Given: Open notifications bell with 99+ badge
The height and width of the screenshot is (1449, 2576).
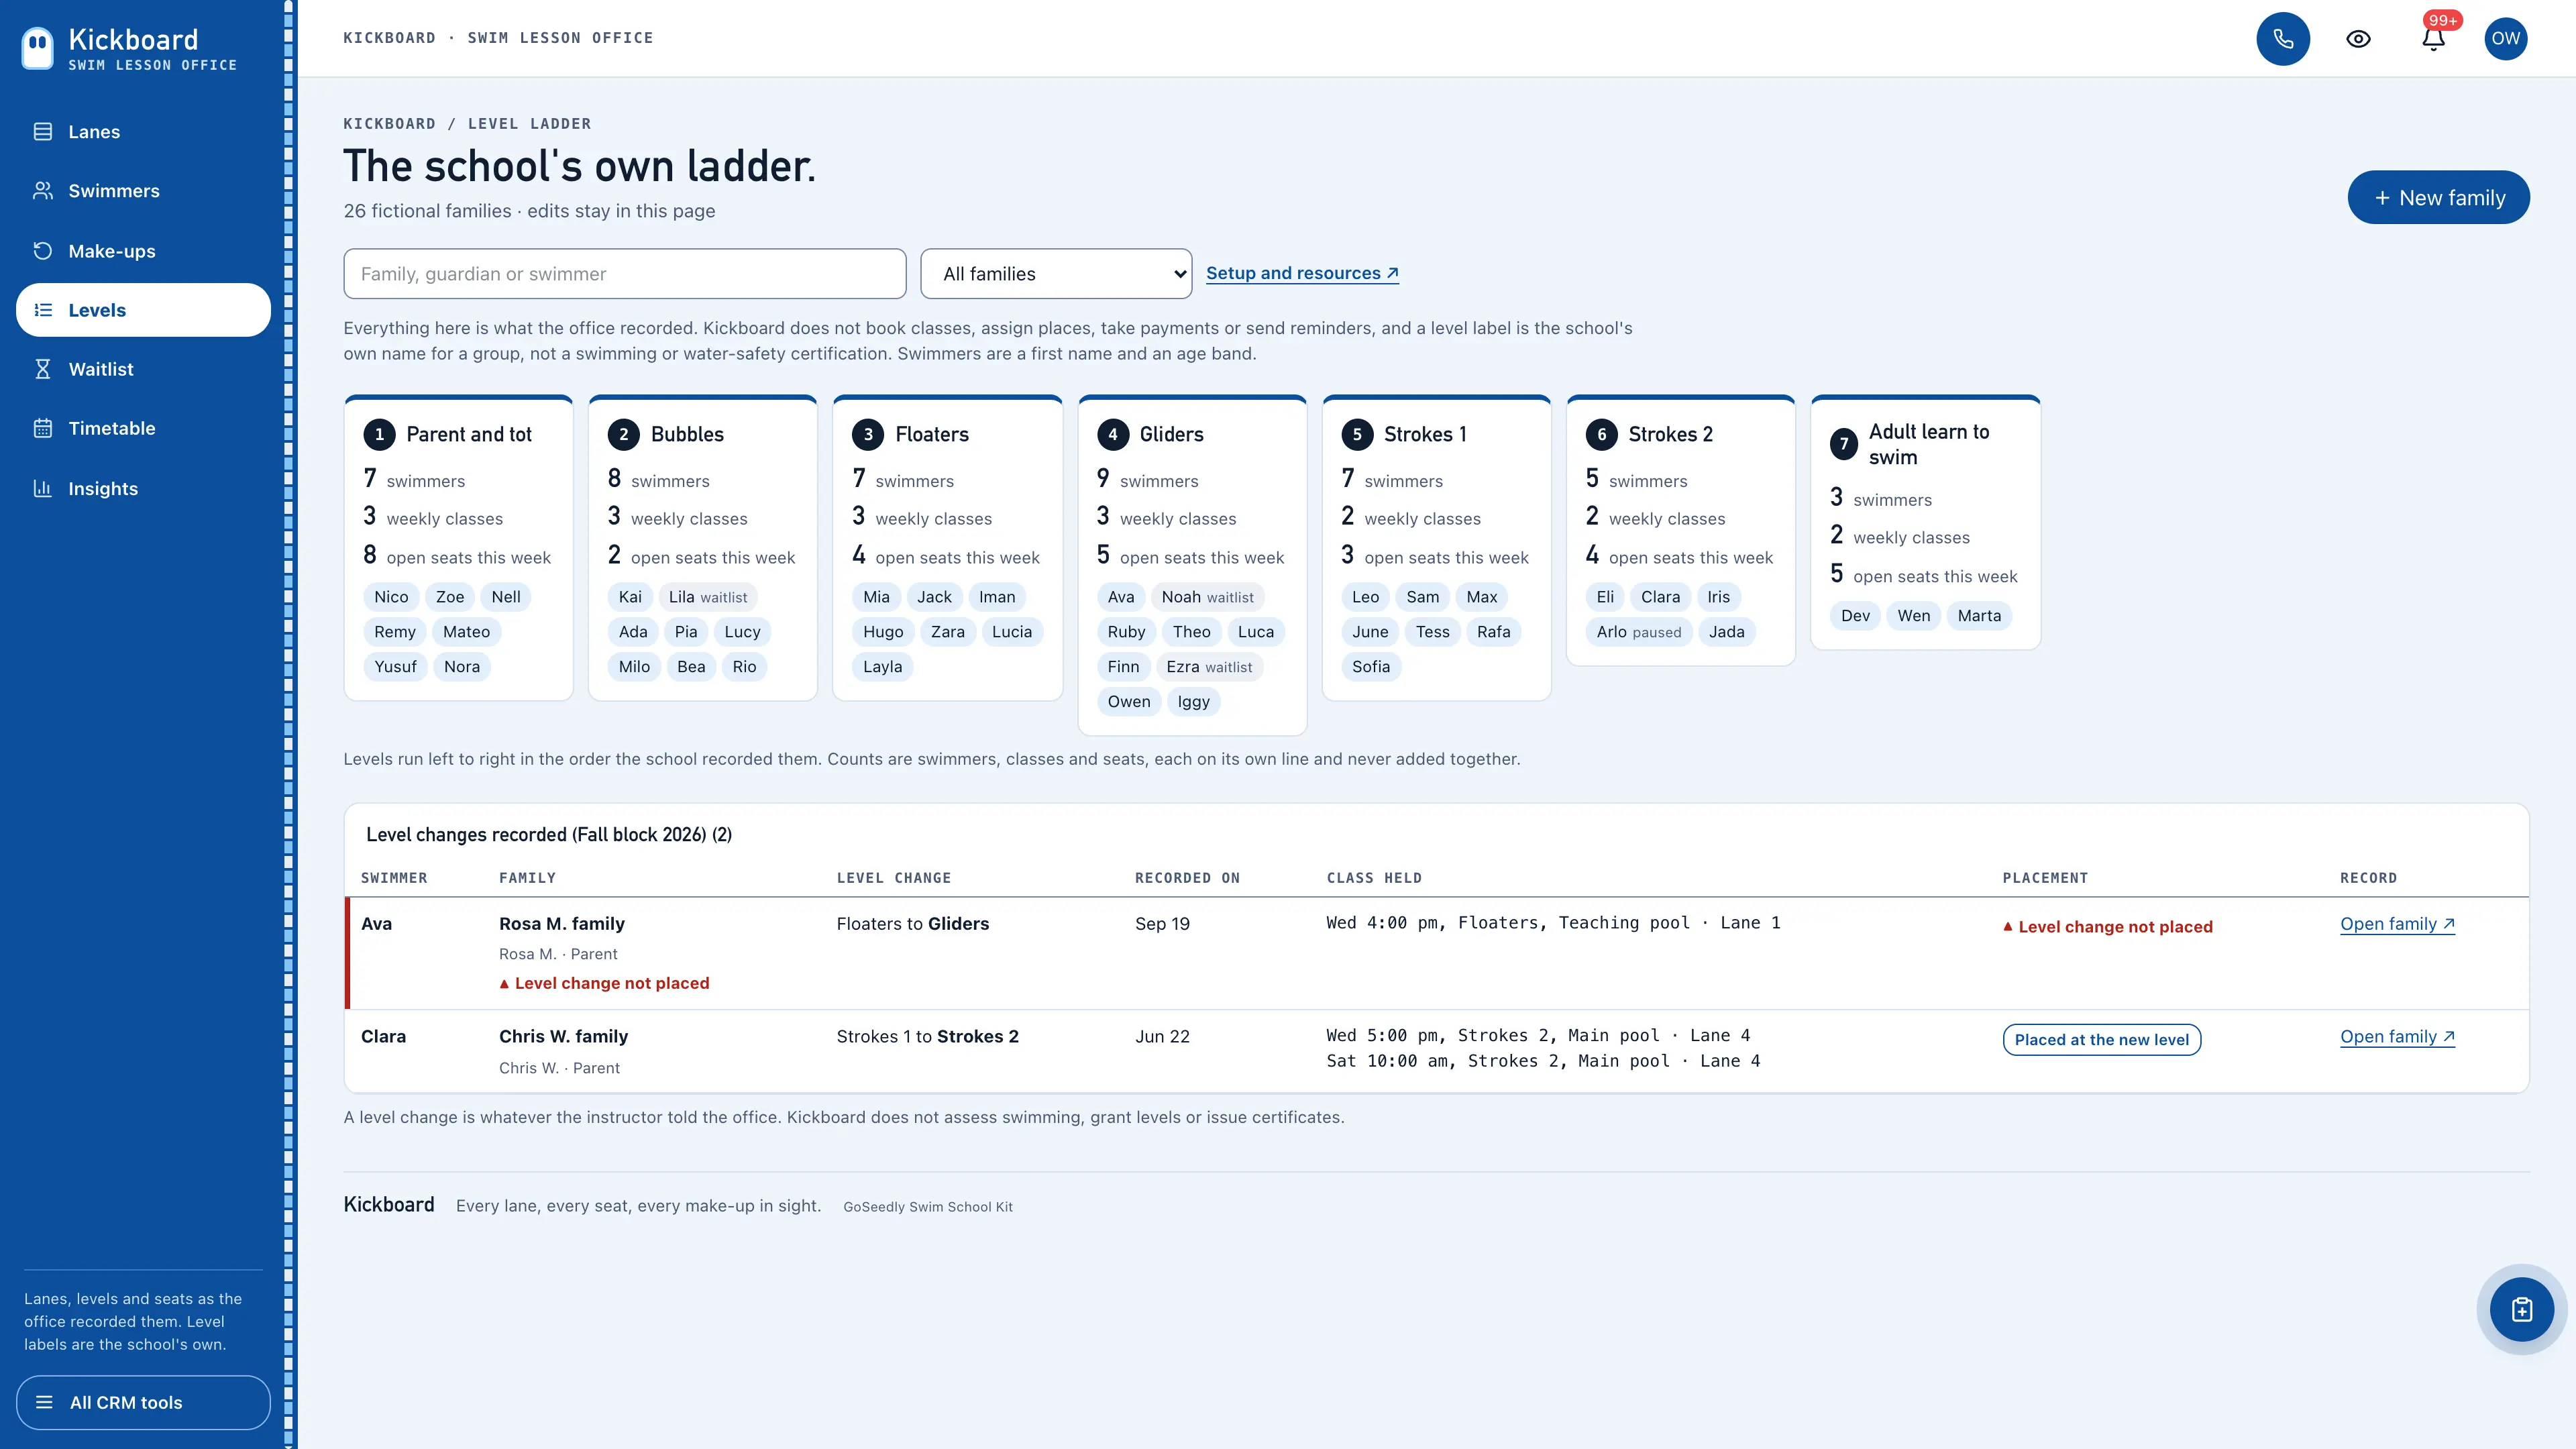Looking at the screenshot, I should click(2433, 39).
